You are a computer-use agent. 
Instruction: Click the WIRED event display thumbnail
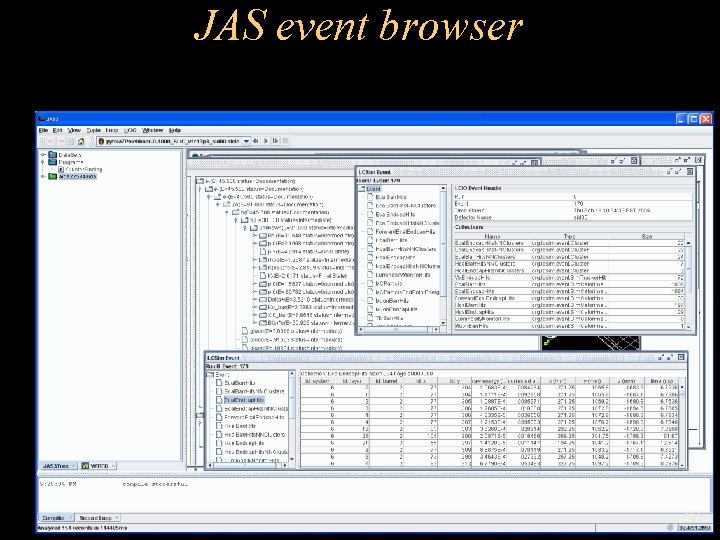click(591, 343)
